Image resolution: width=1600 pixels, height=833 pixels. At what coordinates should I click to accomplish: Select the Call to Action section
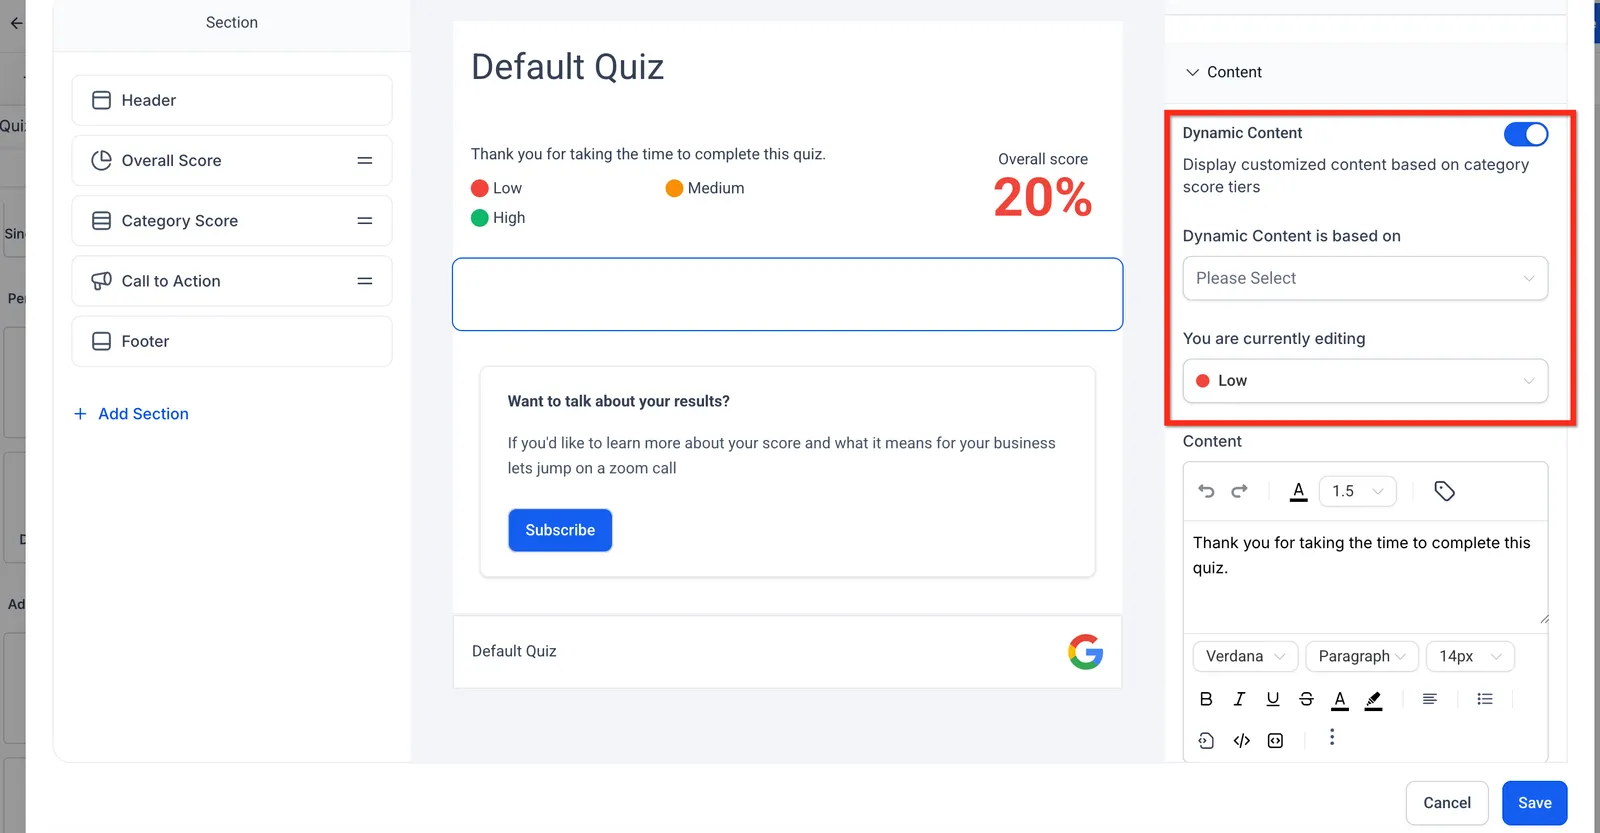232,281
